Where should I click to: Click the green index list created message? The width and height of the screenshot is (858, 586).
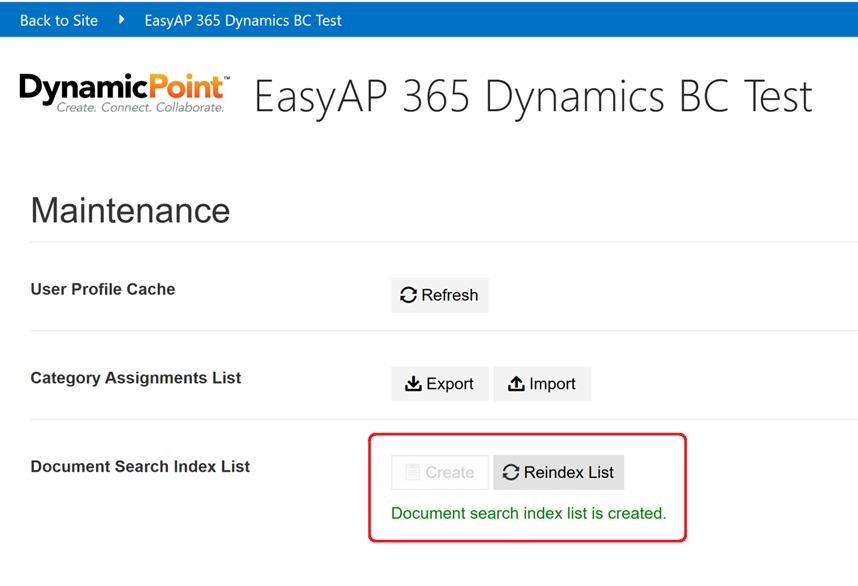click(x=528, y=513)
